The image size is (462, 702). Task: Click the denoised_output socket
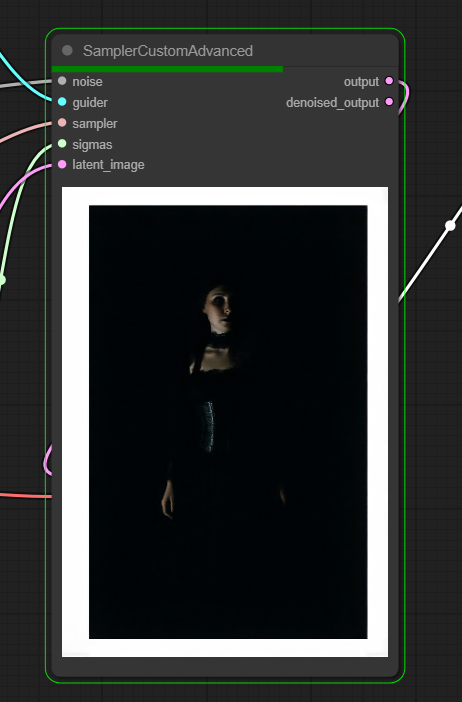(389, 102)
